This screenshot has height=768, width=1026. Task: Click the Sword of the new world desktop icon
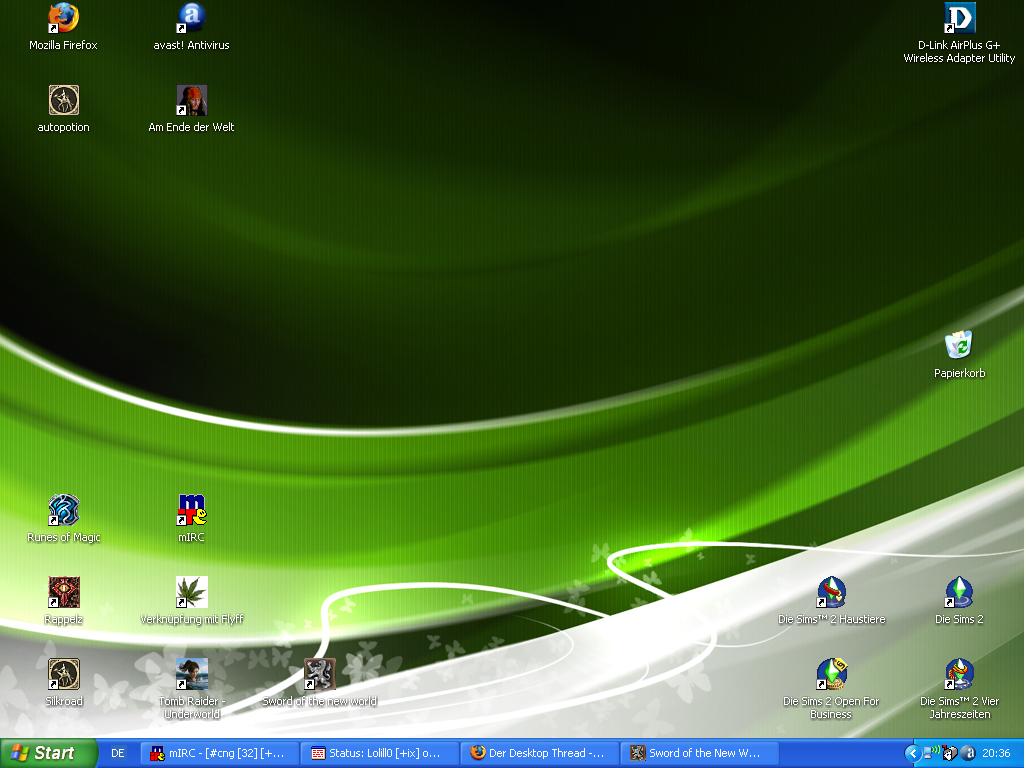(319, 674)
